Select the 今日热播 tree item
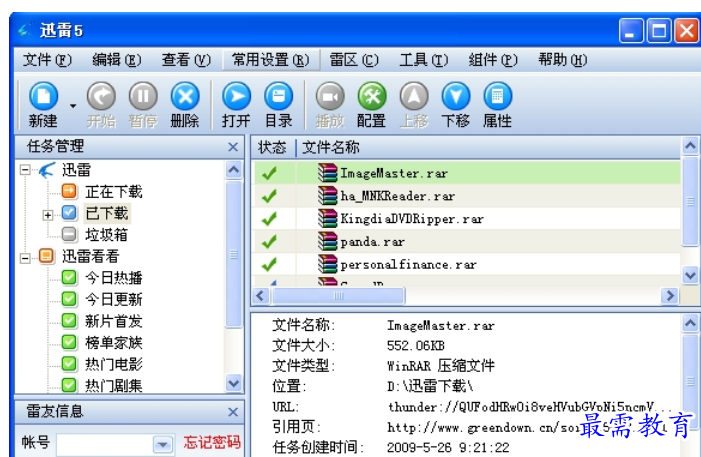The width and height of the screenshot is (701, 457). pyautogui.click(x=114, y=278)
